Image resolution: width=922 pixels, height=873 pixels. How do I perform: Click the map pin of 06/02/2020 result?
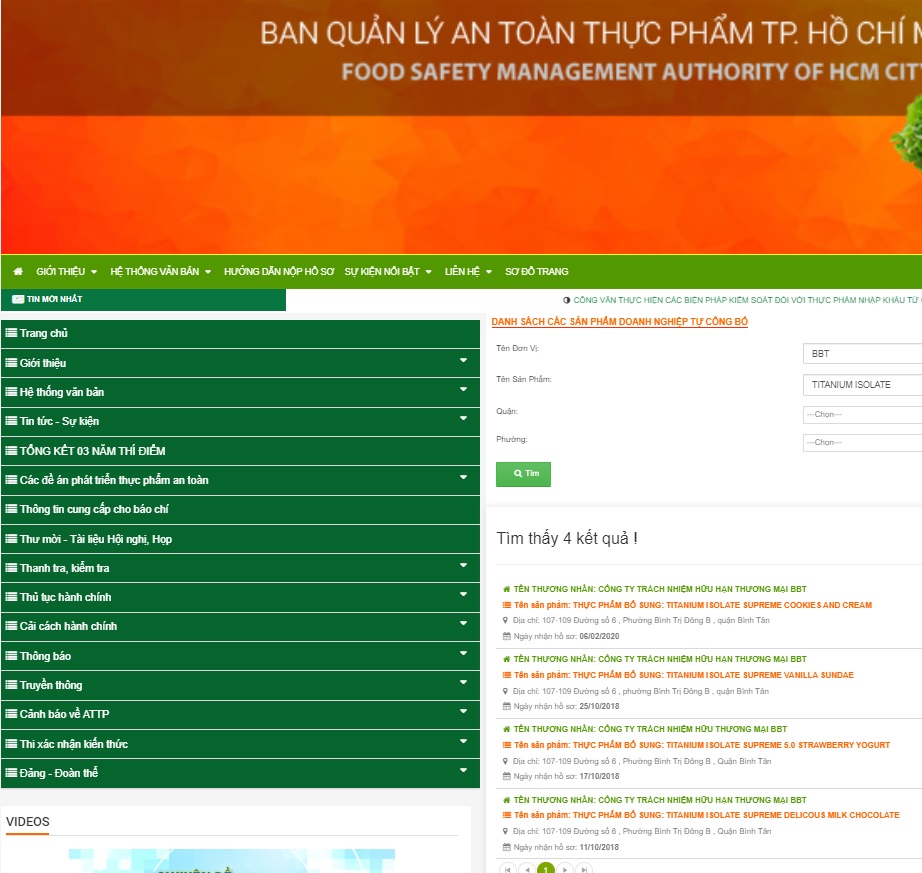pyautogui.click(x=506, y=620)
